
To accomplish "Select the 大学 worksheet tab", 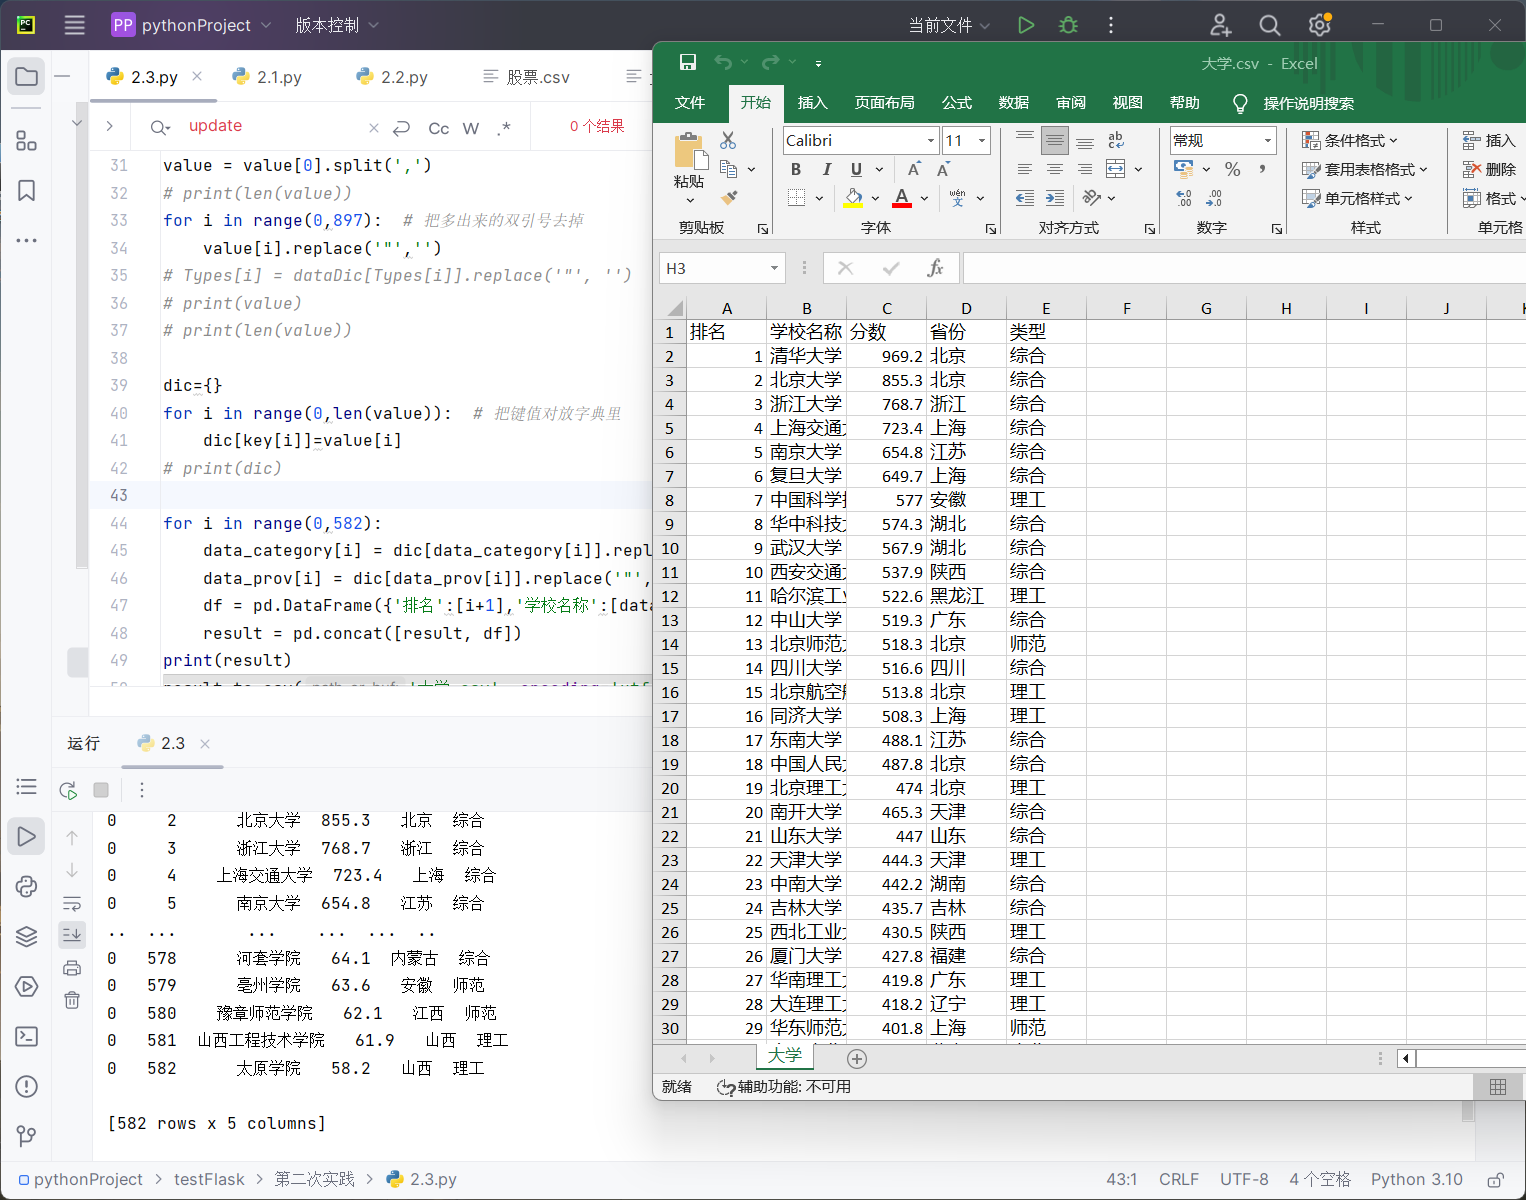I will pos(785,1055).
